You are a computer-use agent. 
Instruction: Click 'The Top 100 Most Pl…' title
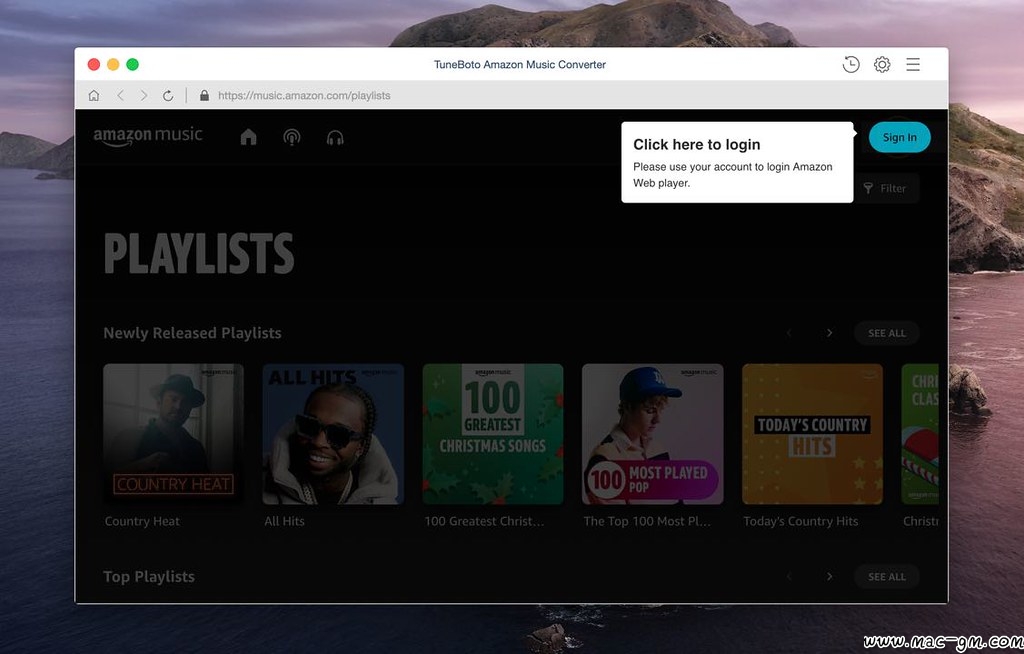pyautogui.click(x=647, y=521)
